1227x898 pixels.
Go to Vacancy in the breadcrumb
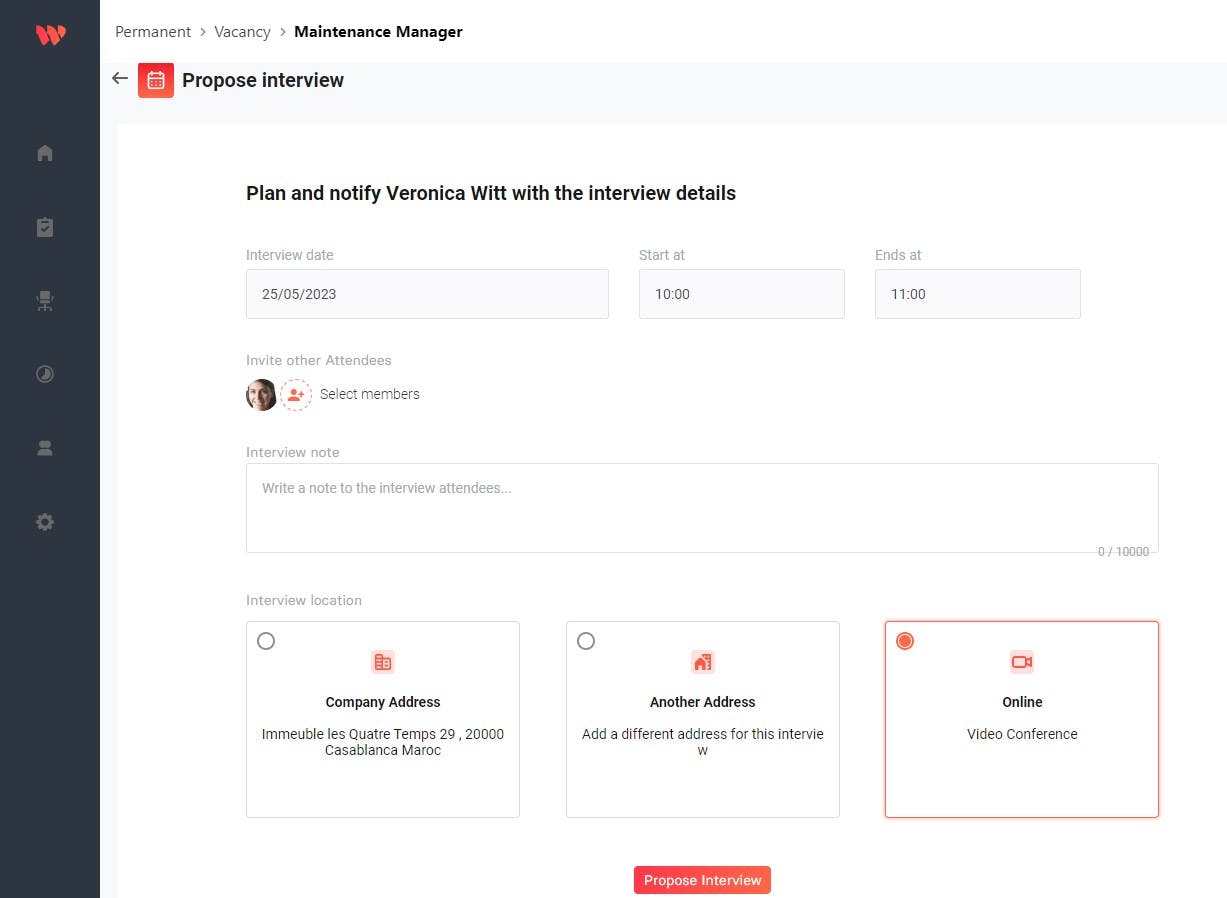[242, 32]
